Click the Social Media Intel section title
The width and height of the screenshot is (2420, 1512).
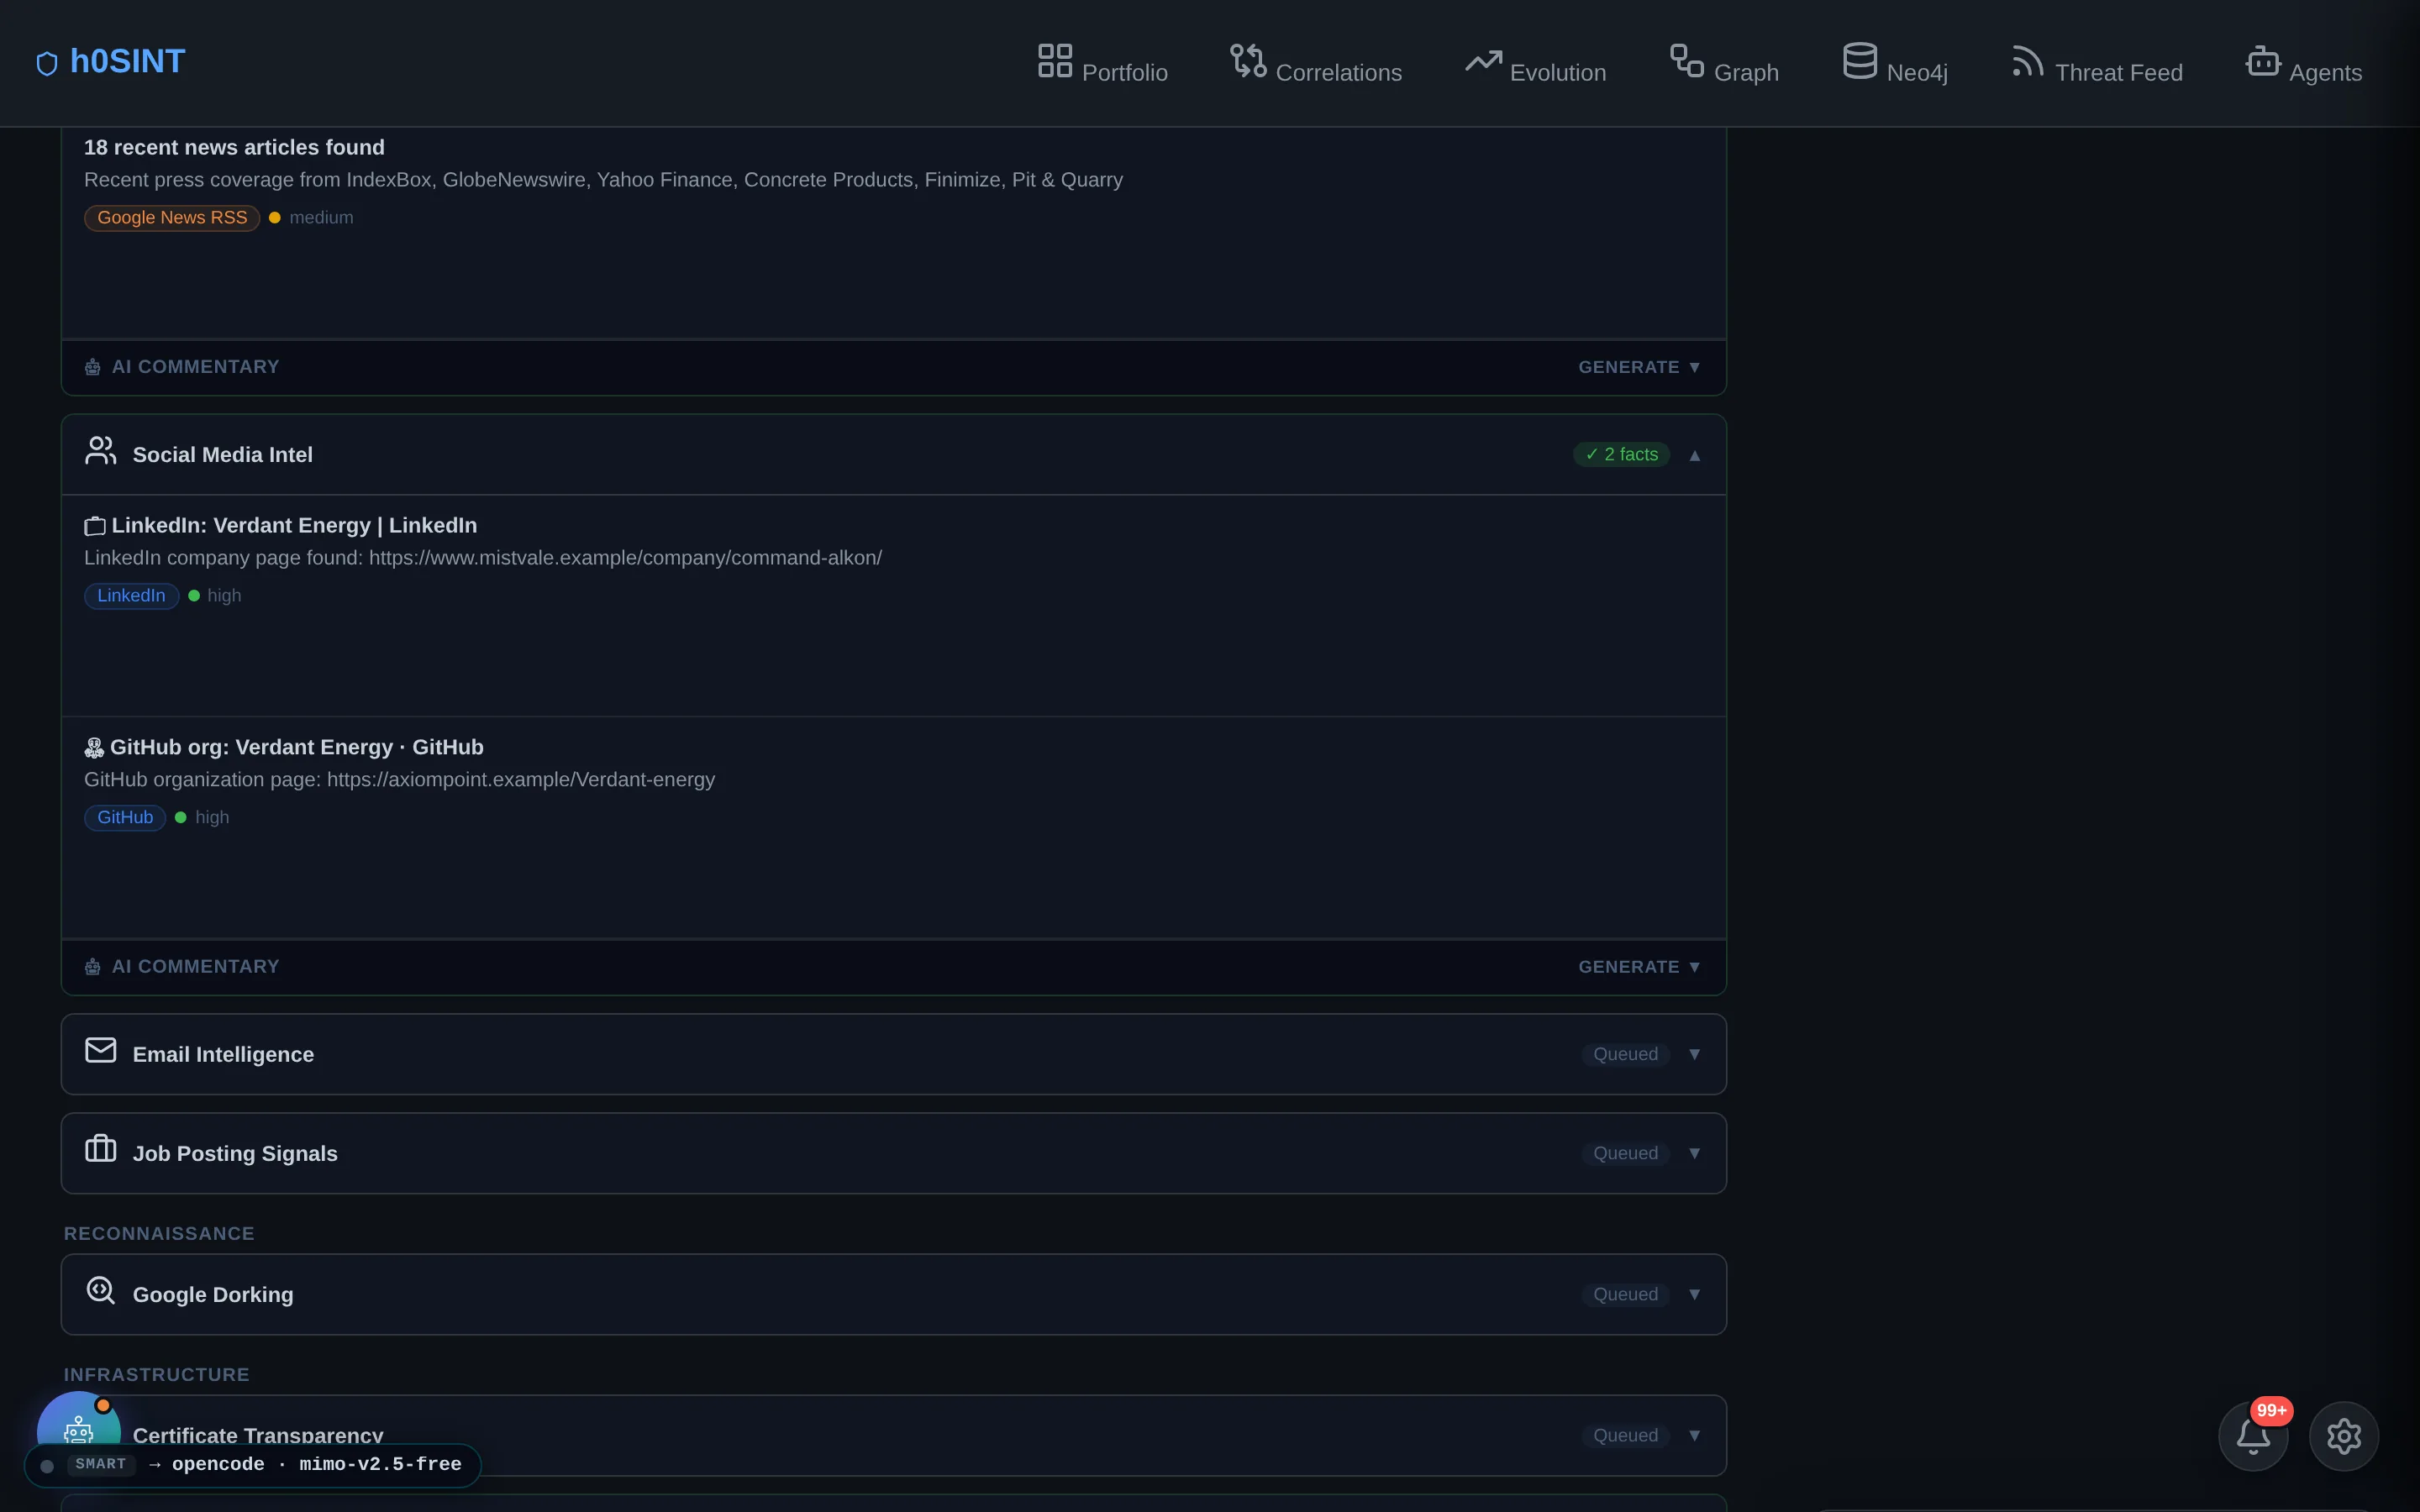(223, 455)
